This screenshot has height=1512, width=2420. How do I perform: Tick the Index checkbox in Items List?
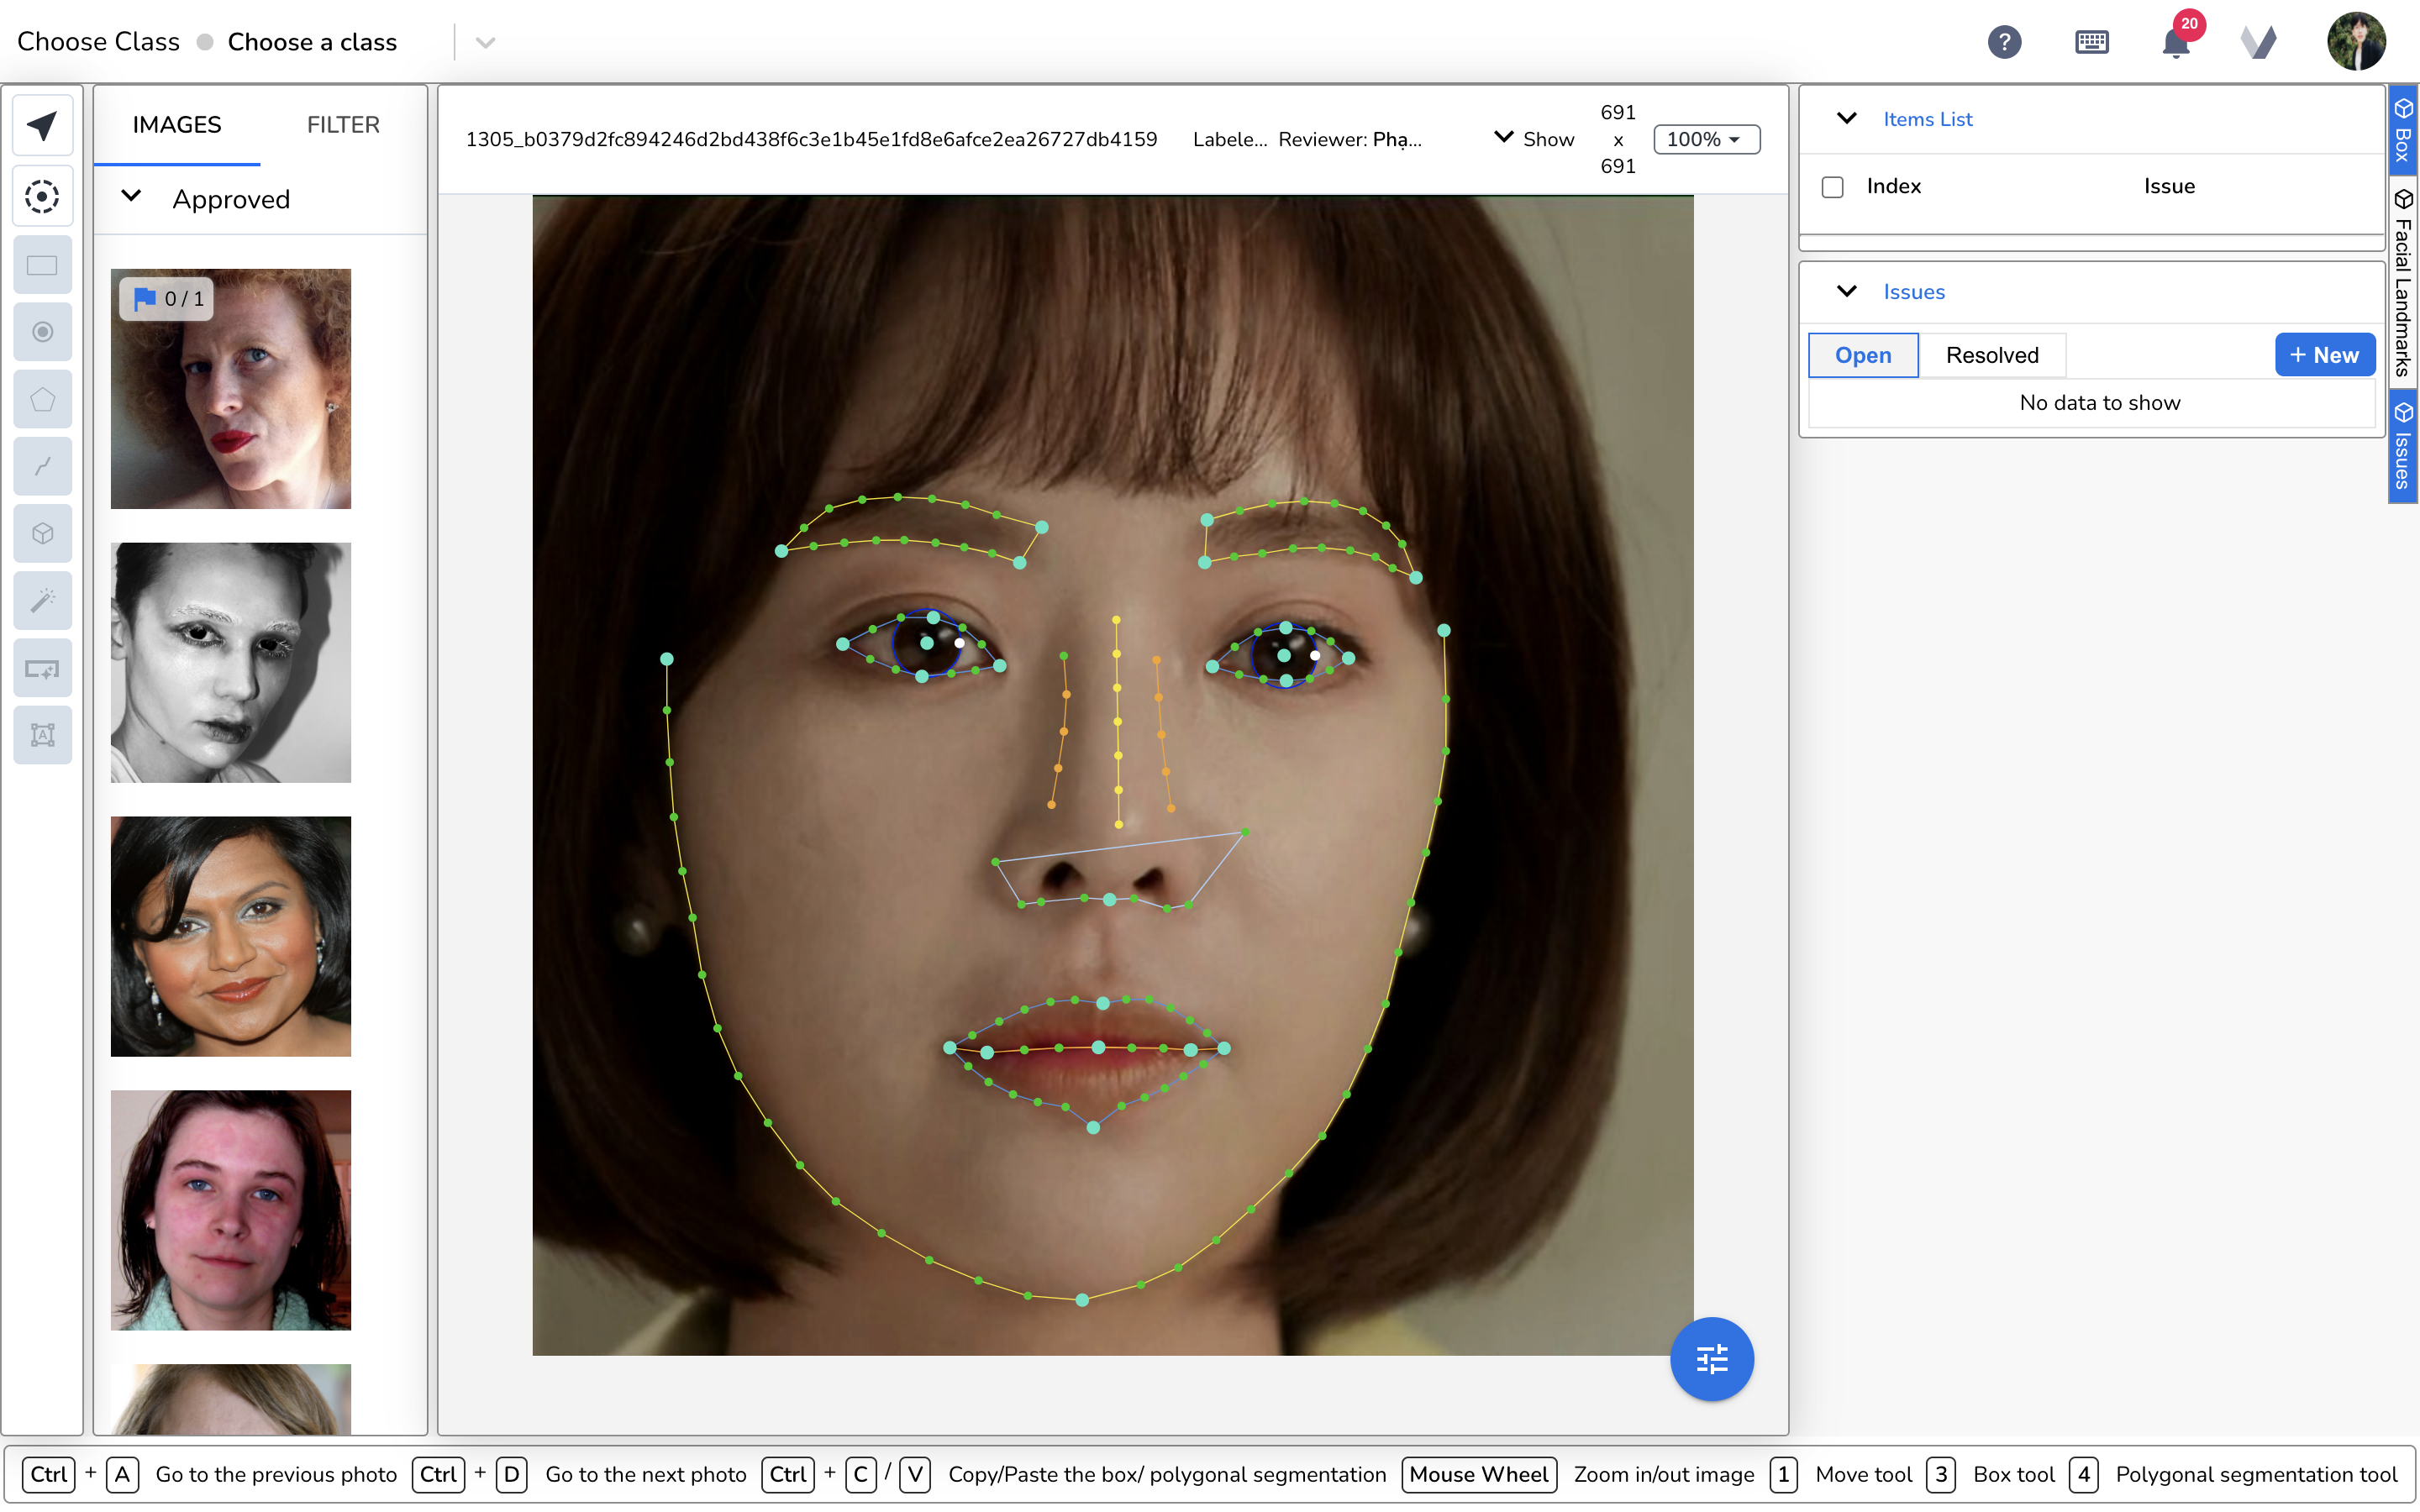(1832, 187)
